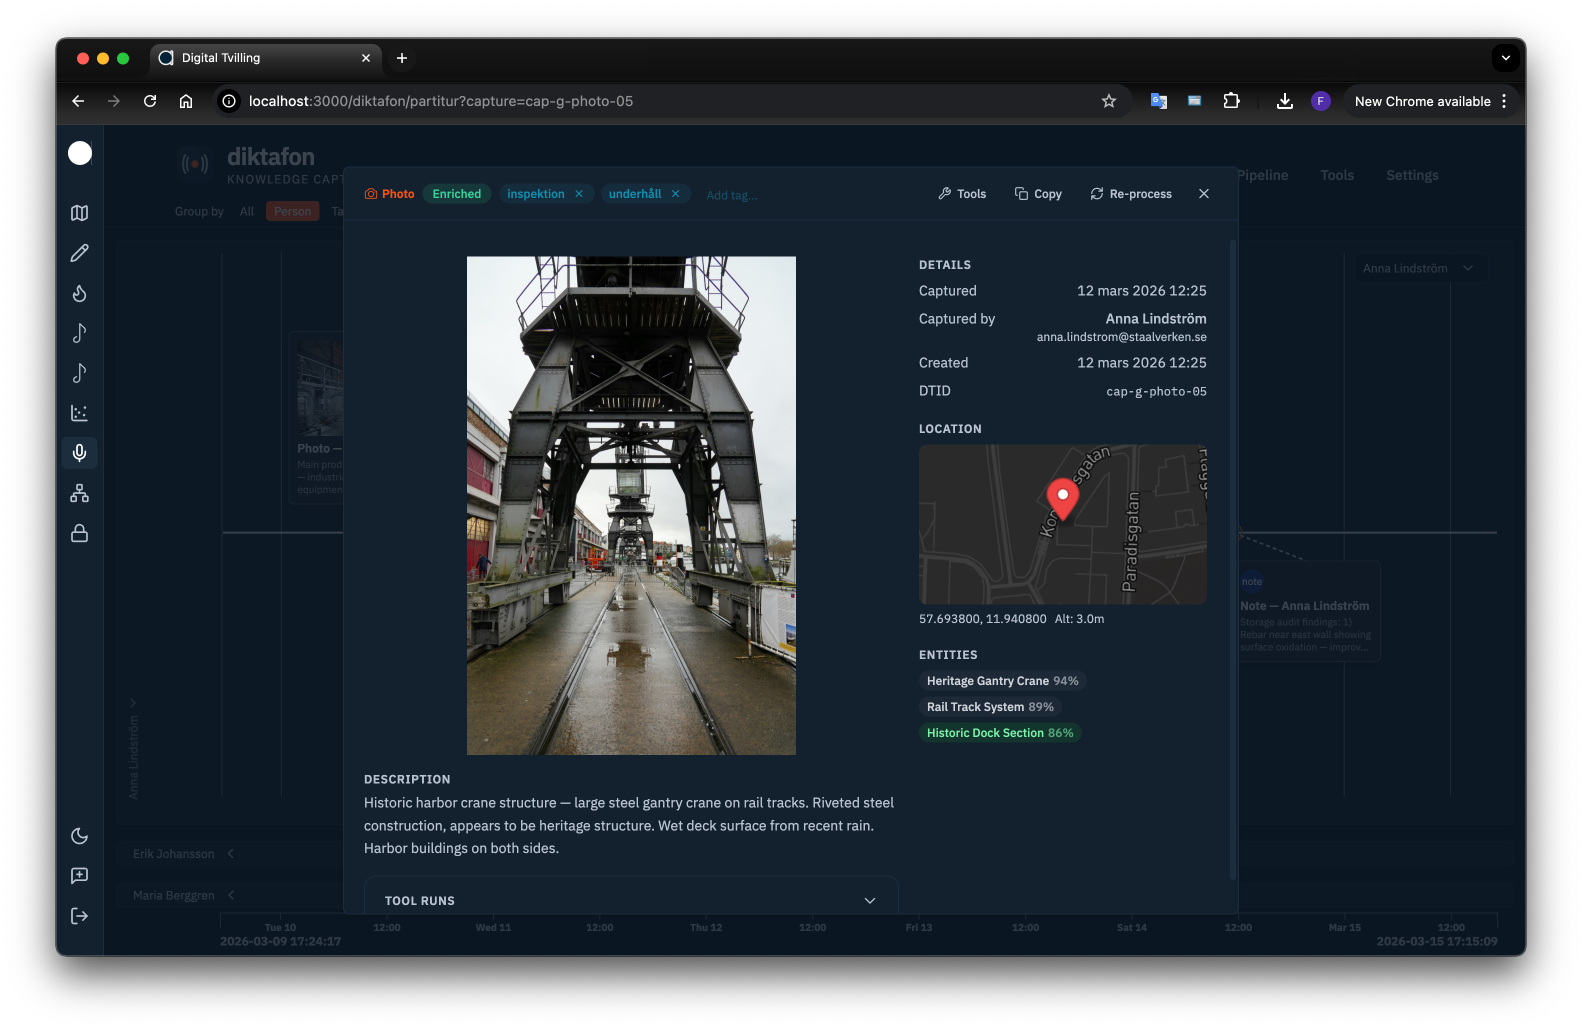Open the browser downloads icon
1582x1030 pixels.
(1285, 101)
